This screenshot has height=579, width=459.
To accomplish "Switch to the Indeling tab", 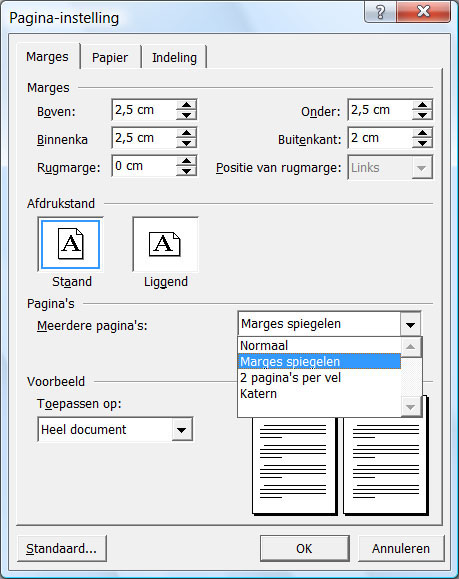I will point(174,58).
